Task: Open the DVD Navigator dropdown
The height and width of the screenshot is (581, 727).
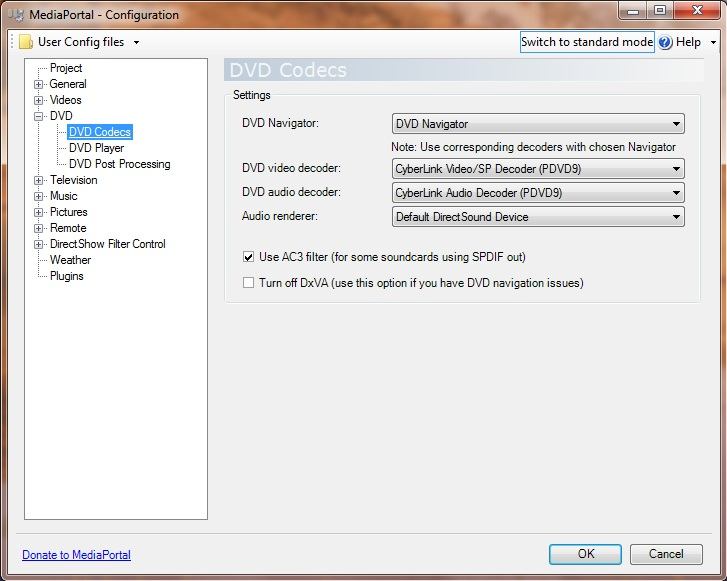Action: (x=538, y=124)
